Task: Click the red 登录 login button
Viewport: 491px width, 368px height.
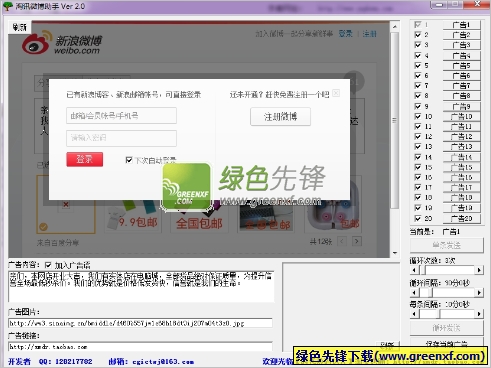Action: coord(85,159)
